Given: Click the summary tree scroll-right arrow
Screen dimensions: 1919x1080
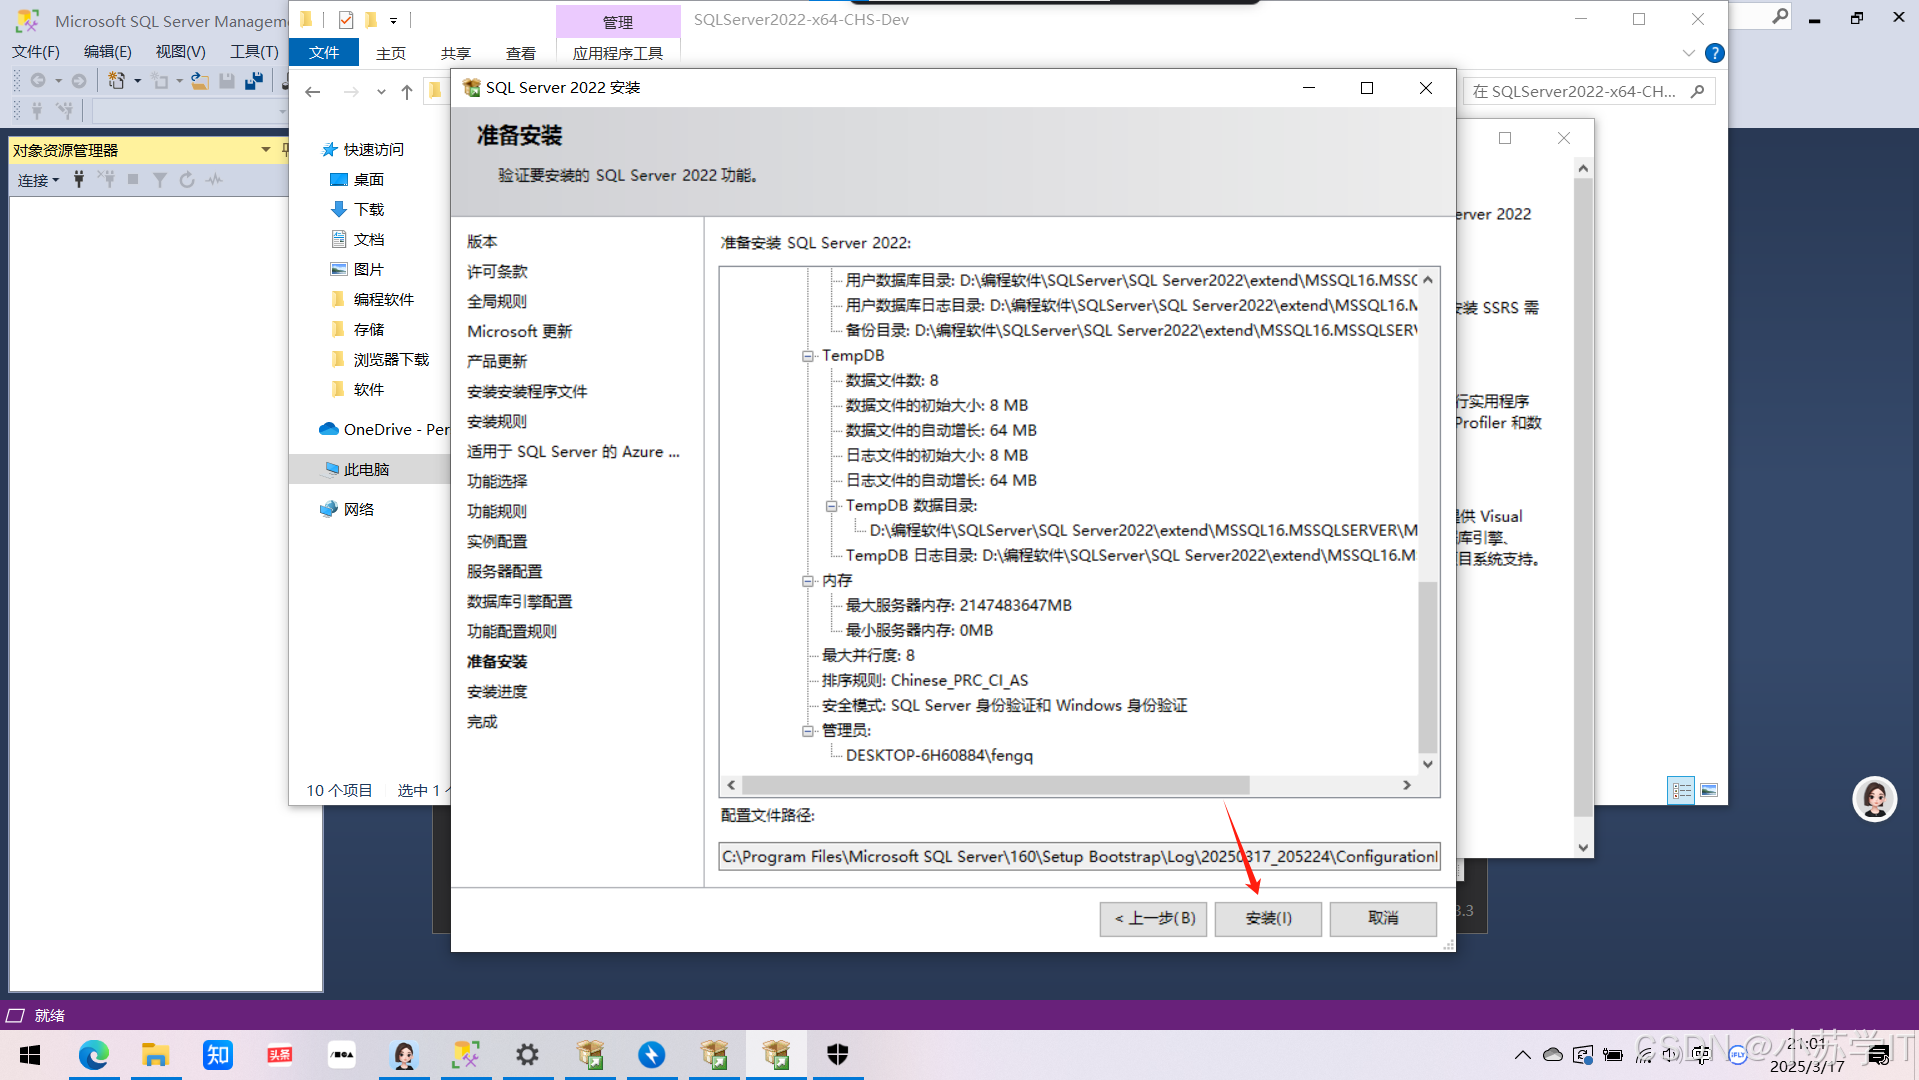Looking at the screenshot, I should (x=1407, y=785).
